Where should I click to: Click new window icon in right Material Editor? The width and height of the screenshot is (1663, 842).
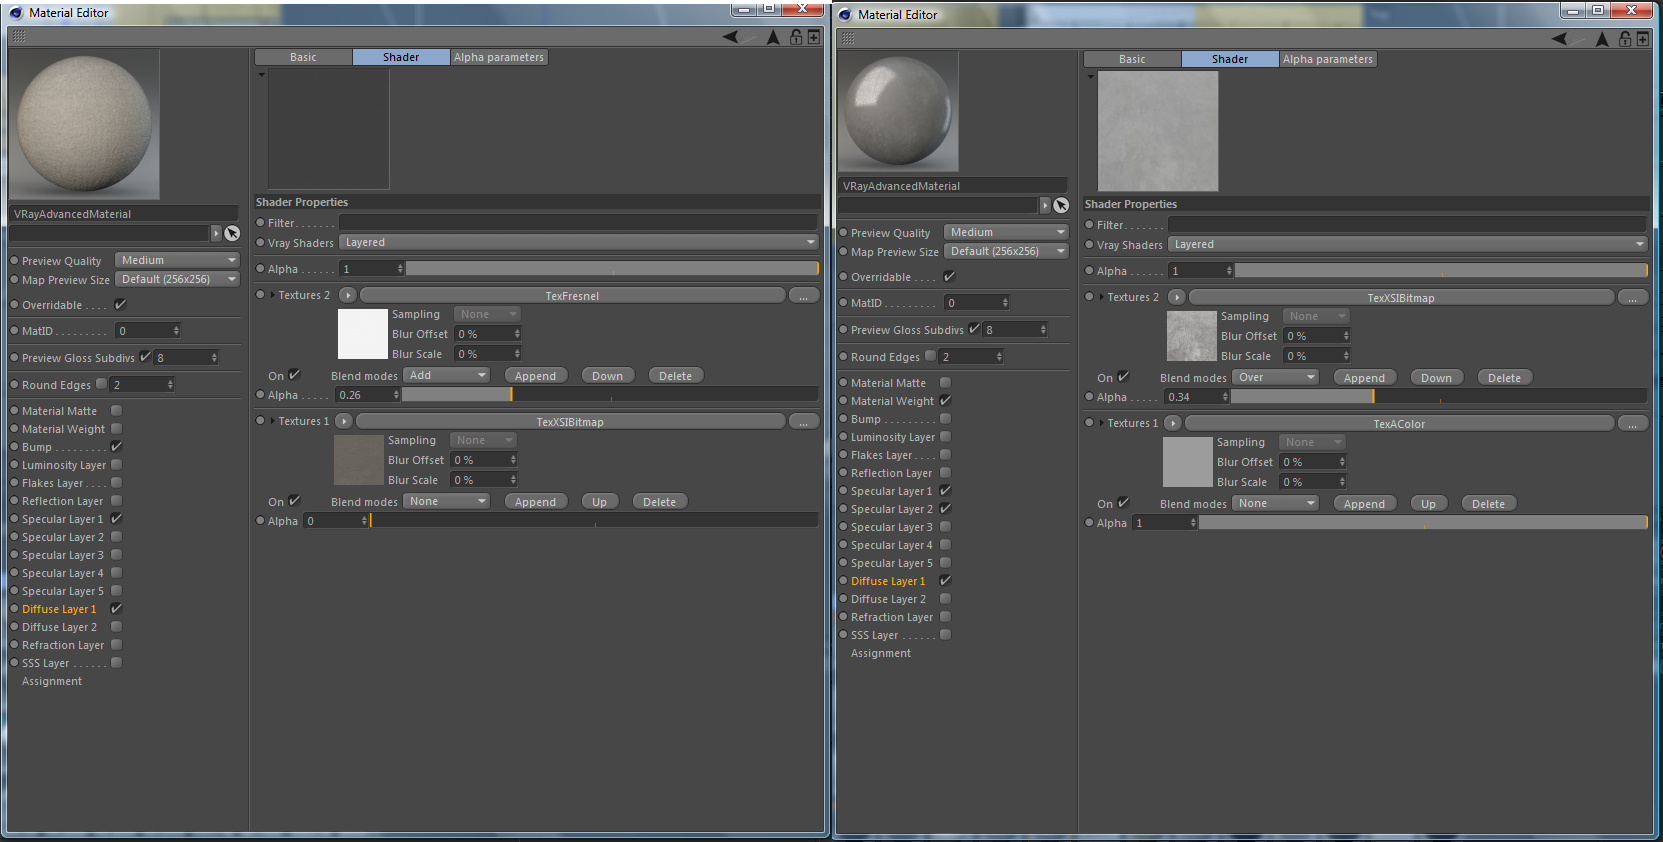click(x=1643, y=39)
